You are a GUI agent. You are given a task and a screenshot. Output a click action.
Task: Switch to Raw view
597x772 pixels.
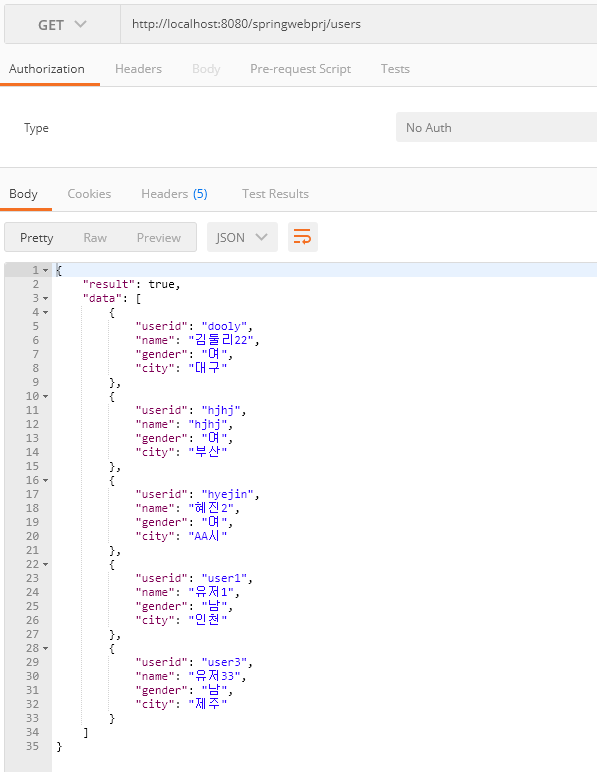95,238
